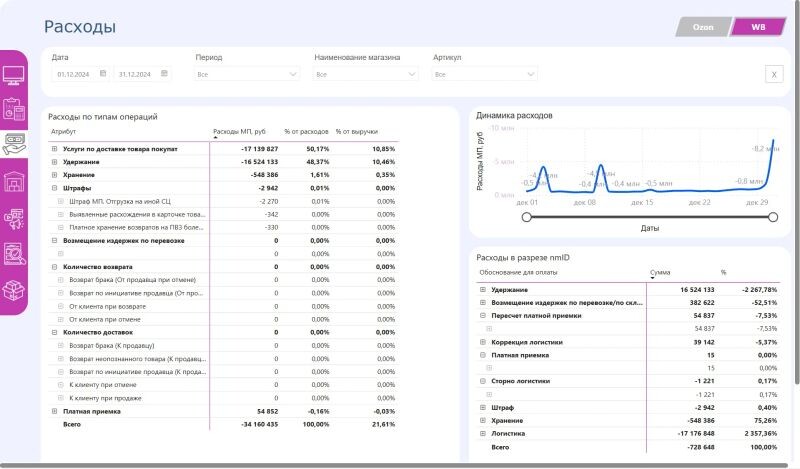Collapse the Штрафы row in expenses table
The width and height of the screenshot is (800, 469).
pyautogui.click(x=54, y=188)
